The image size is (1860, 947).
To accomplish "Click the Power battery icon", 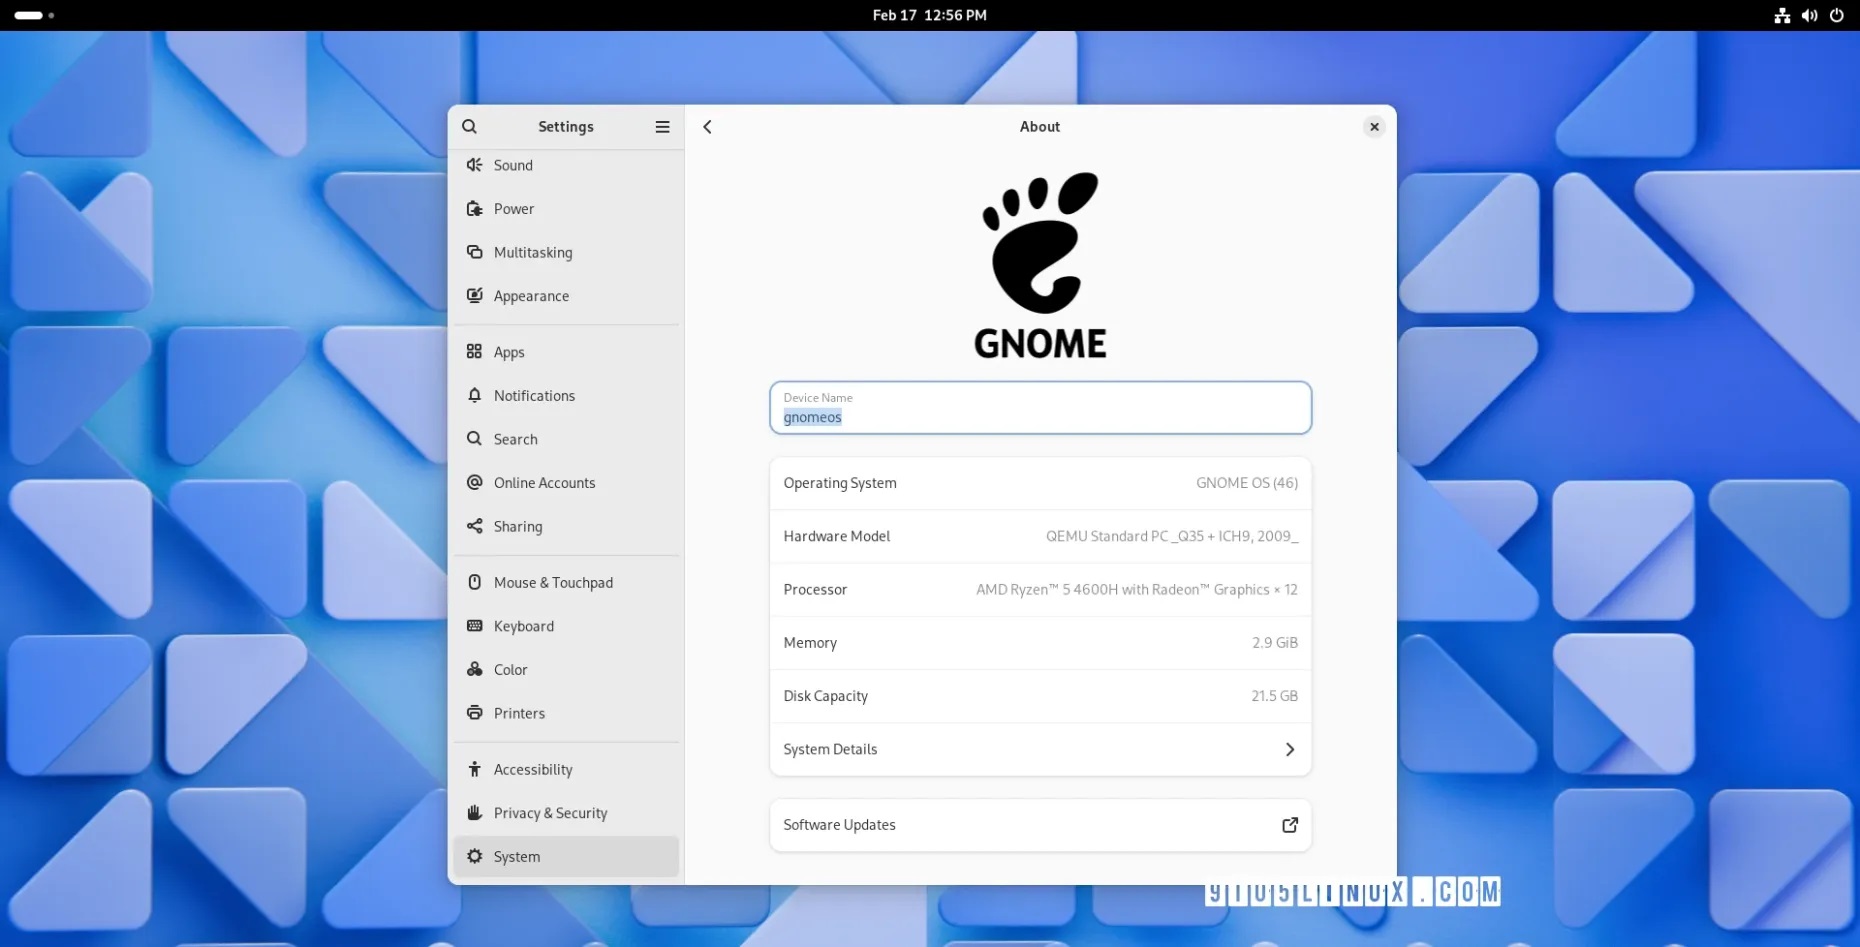I will coord(475,209).
